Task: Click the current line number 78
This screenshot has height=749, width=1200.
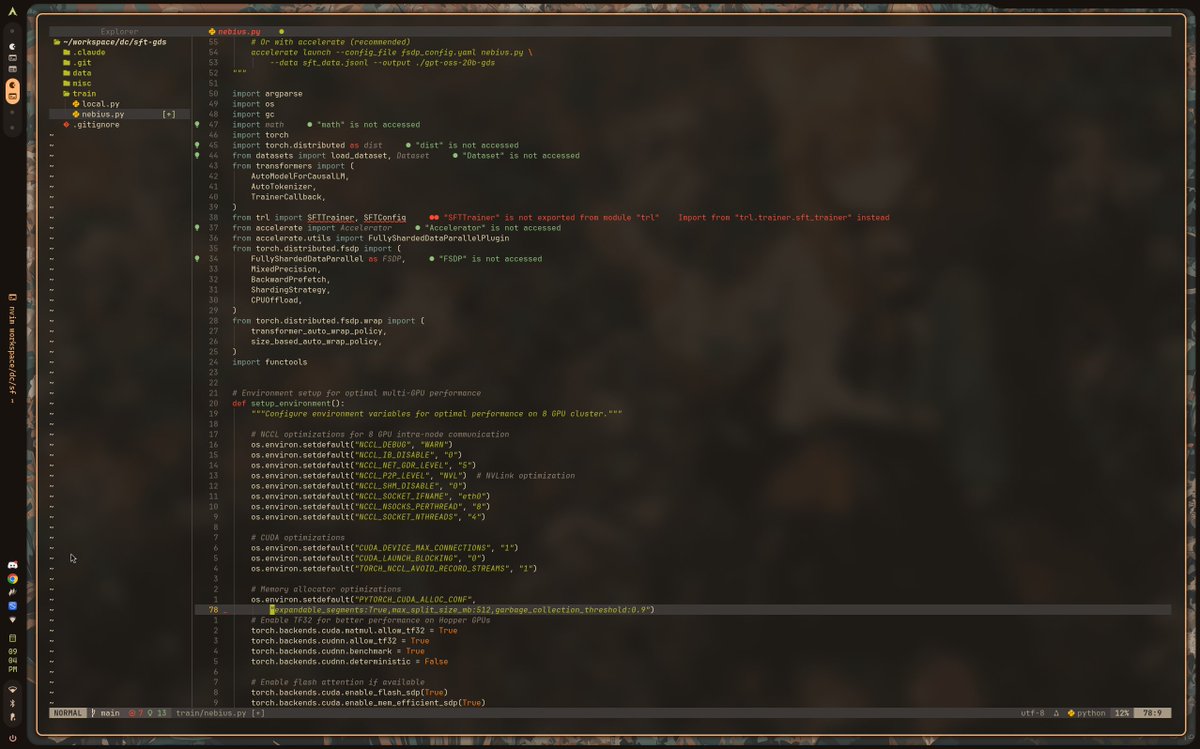Action: (x=214, y=610)
